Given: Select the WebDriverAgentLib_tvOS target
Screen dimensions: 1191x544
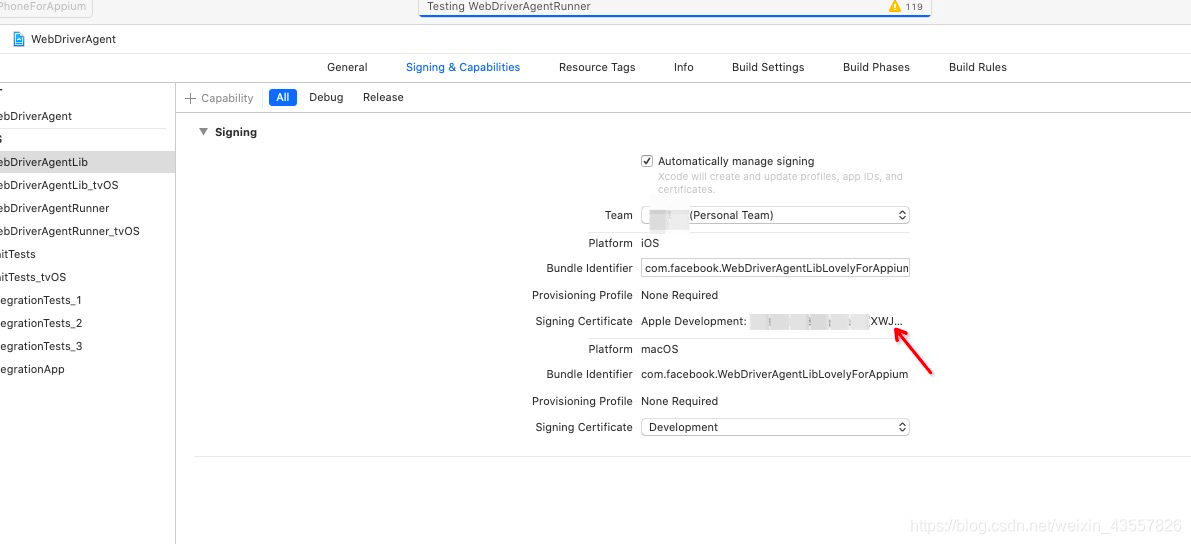Looking at the screenshot, I should click(87, 185).
